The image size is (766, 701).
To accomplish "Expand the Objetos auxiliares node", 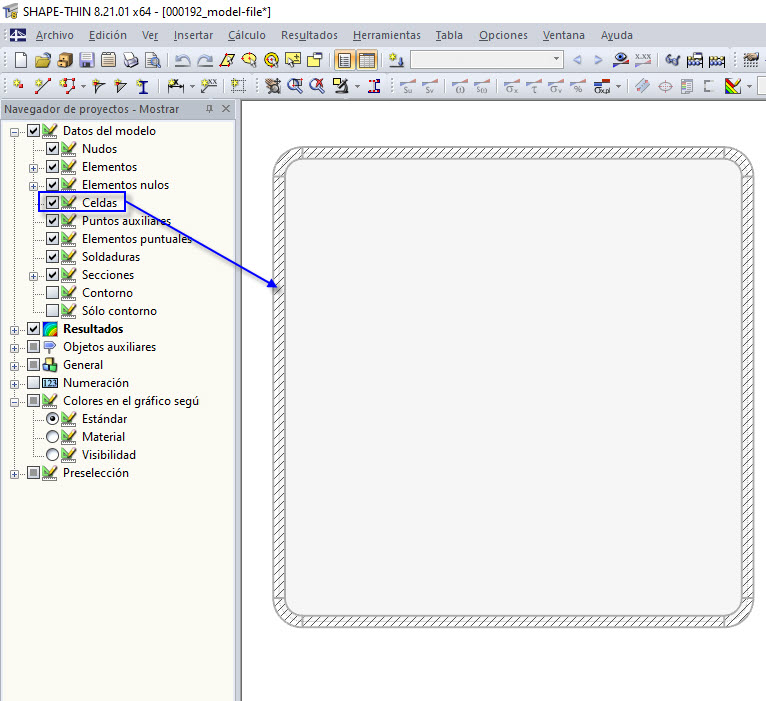I will click(15, 348).
